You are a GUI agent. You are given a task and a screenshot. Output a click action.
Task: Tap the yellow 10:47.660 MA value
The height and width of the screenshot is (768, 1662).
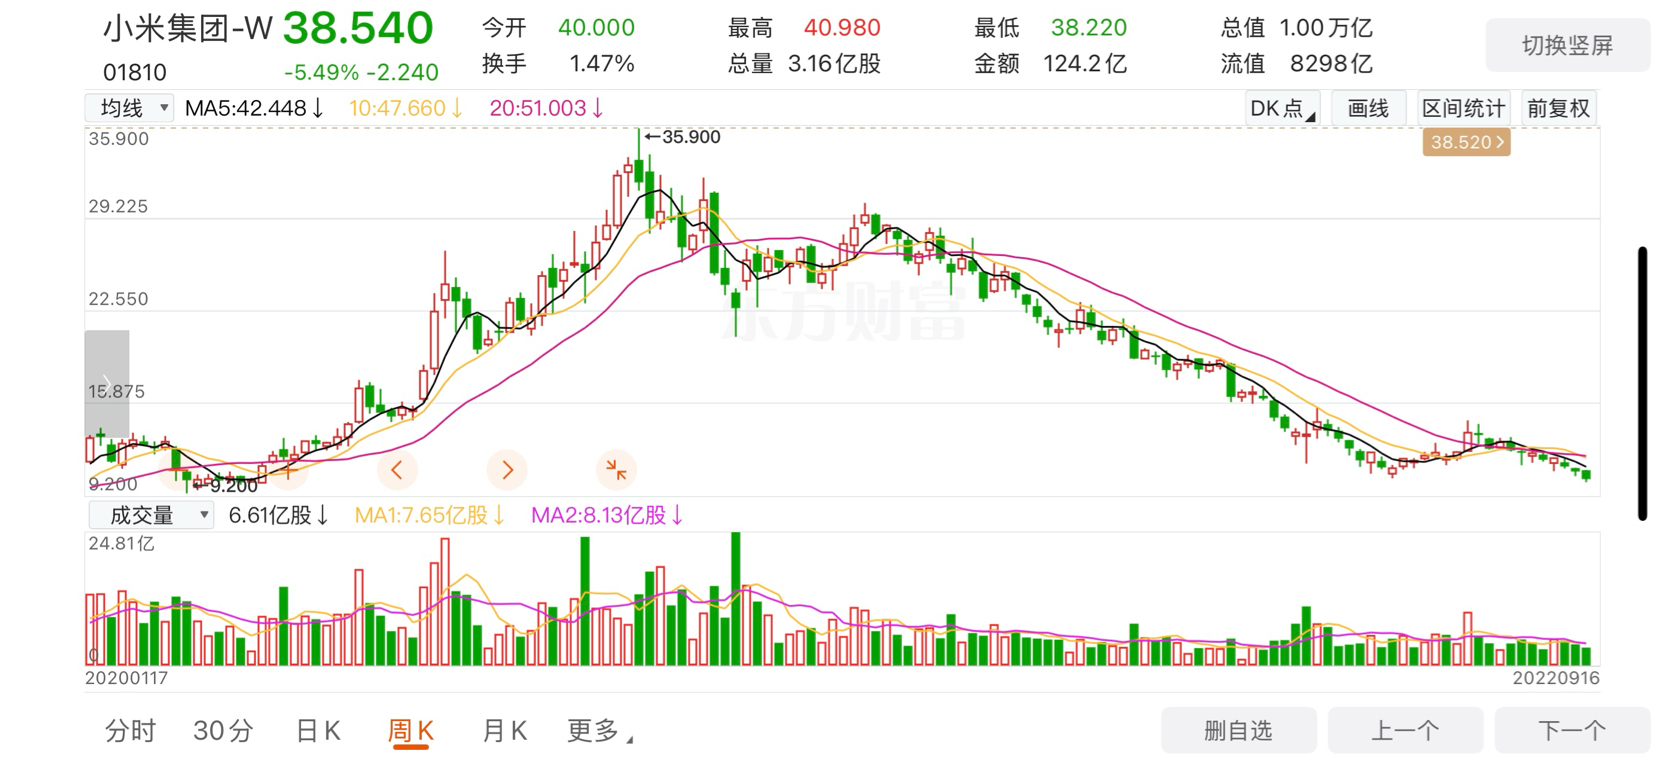pyautogui.click(x=405, y=108)
